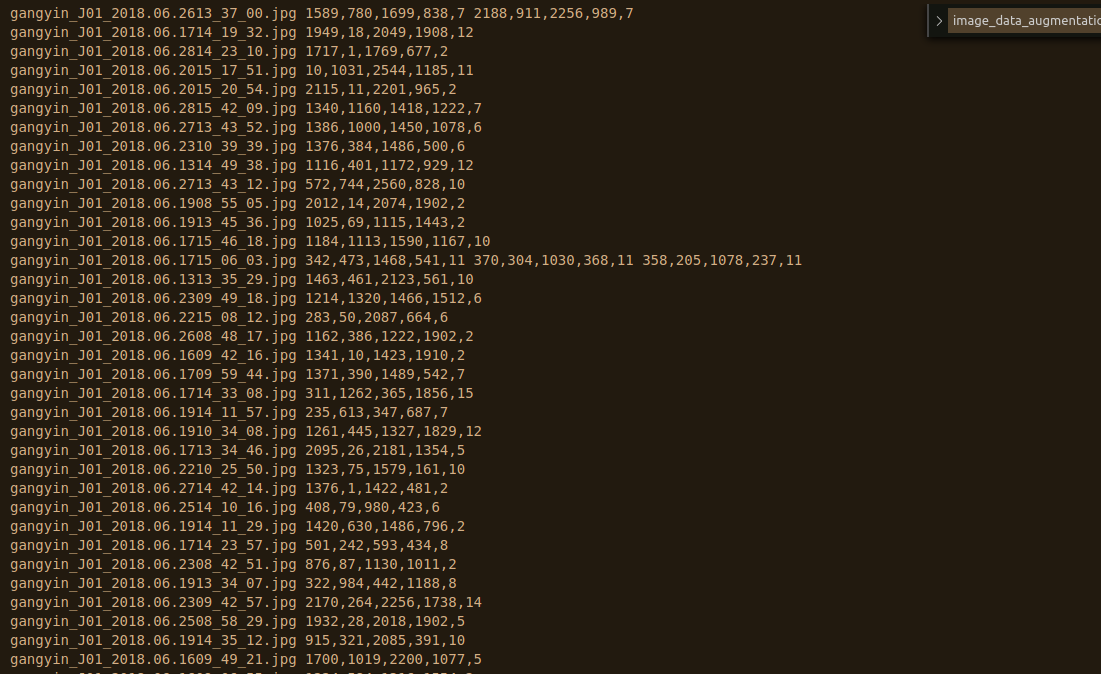Select gangyin_J01_2018.06.2215_08_12.jpg filename
1101x674 pixels.
point(150,317)
